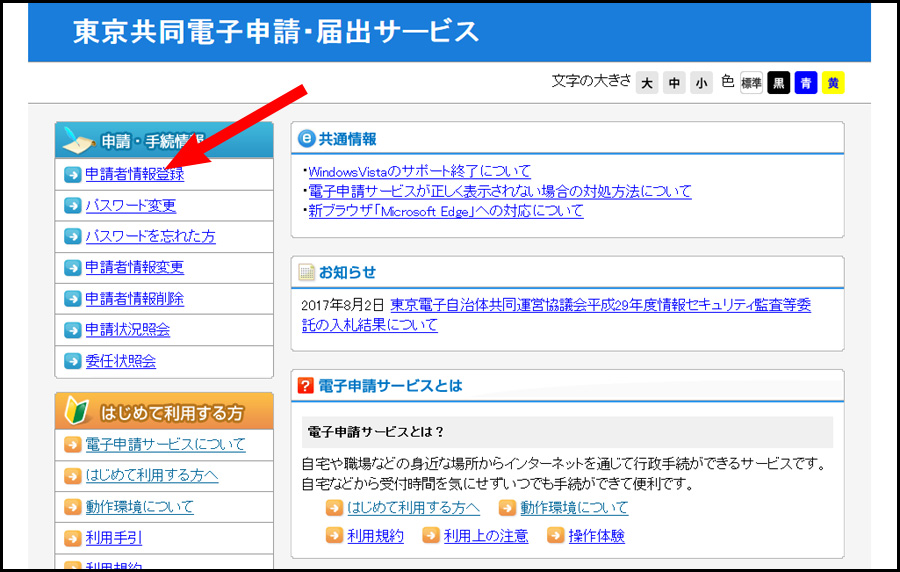Image resolution: width=900 pixels, height=572 pixels.
Task: Click arrow icon beside 申請者情報変更
Action: 72,267
